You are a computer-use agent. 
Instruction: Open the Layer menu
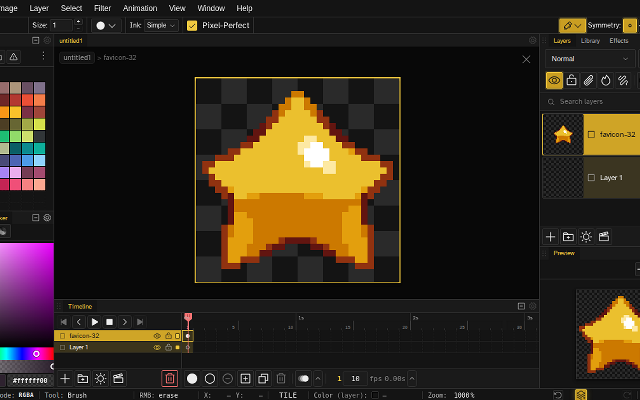(x=39, y=8)
